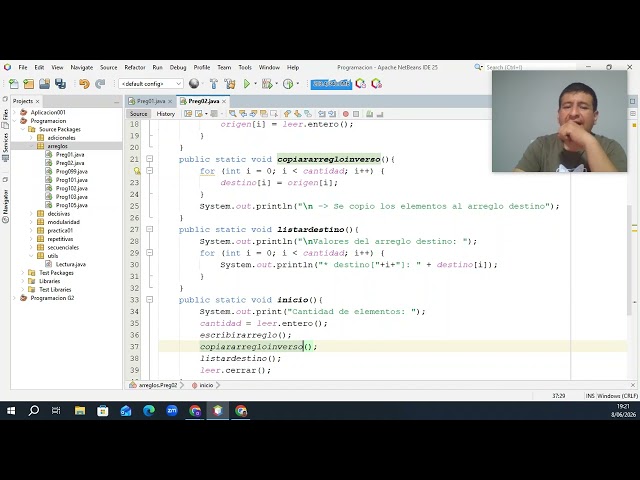Open the Debug menu
The image size is (640, 480).
178,67
